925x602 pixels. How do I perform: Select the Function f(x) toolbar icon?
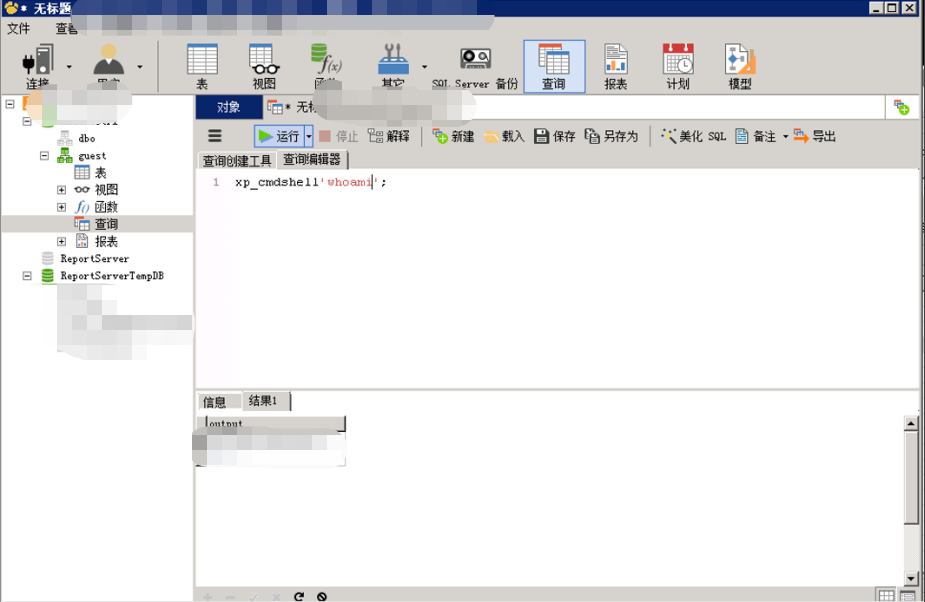pos(326,67)
